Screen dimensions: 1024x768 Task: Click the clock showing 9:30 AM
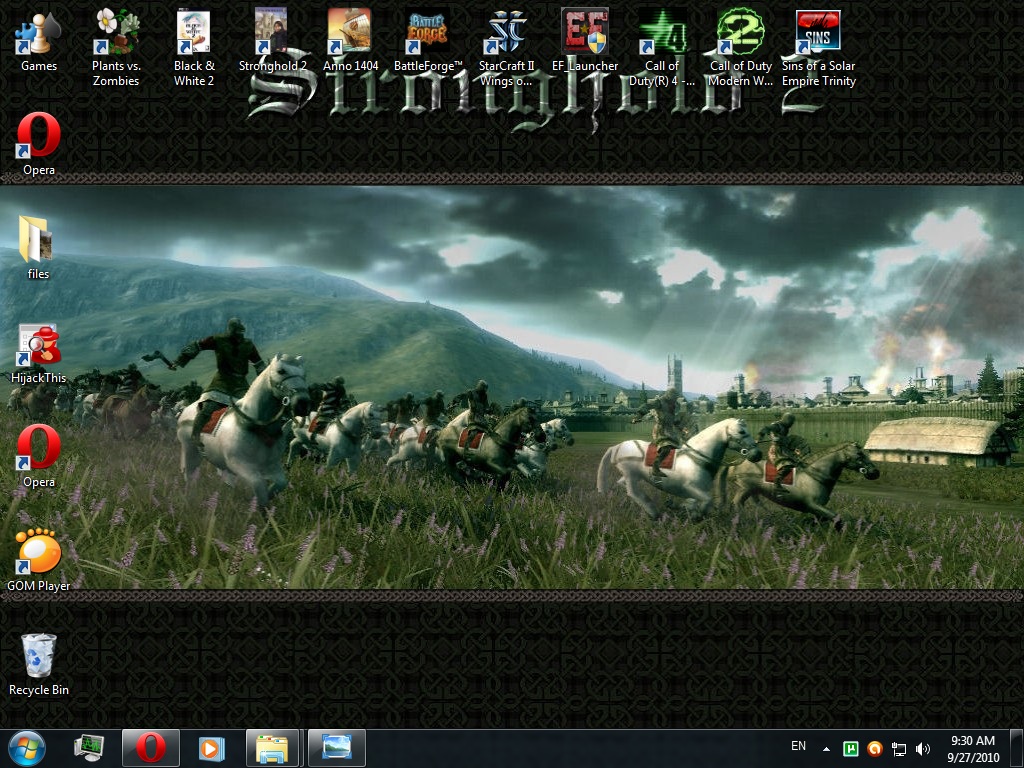[973, 749]
